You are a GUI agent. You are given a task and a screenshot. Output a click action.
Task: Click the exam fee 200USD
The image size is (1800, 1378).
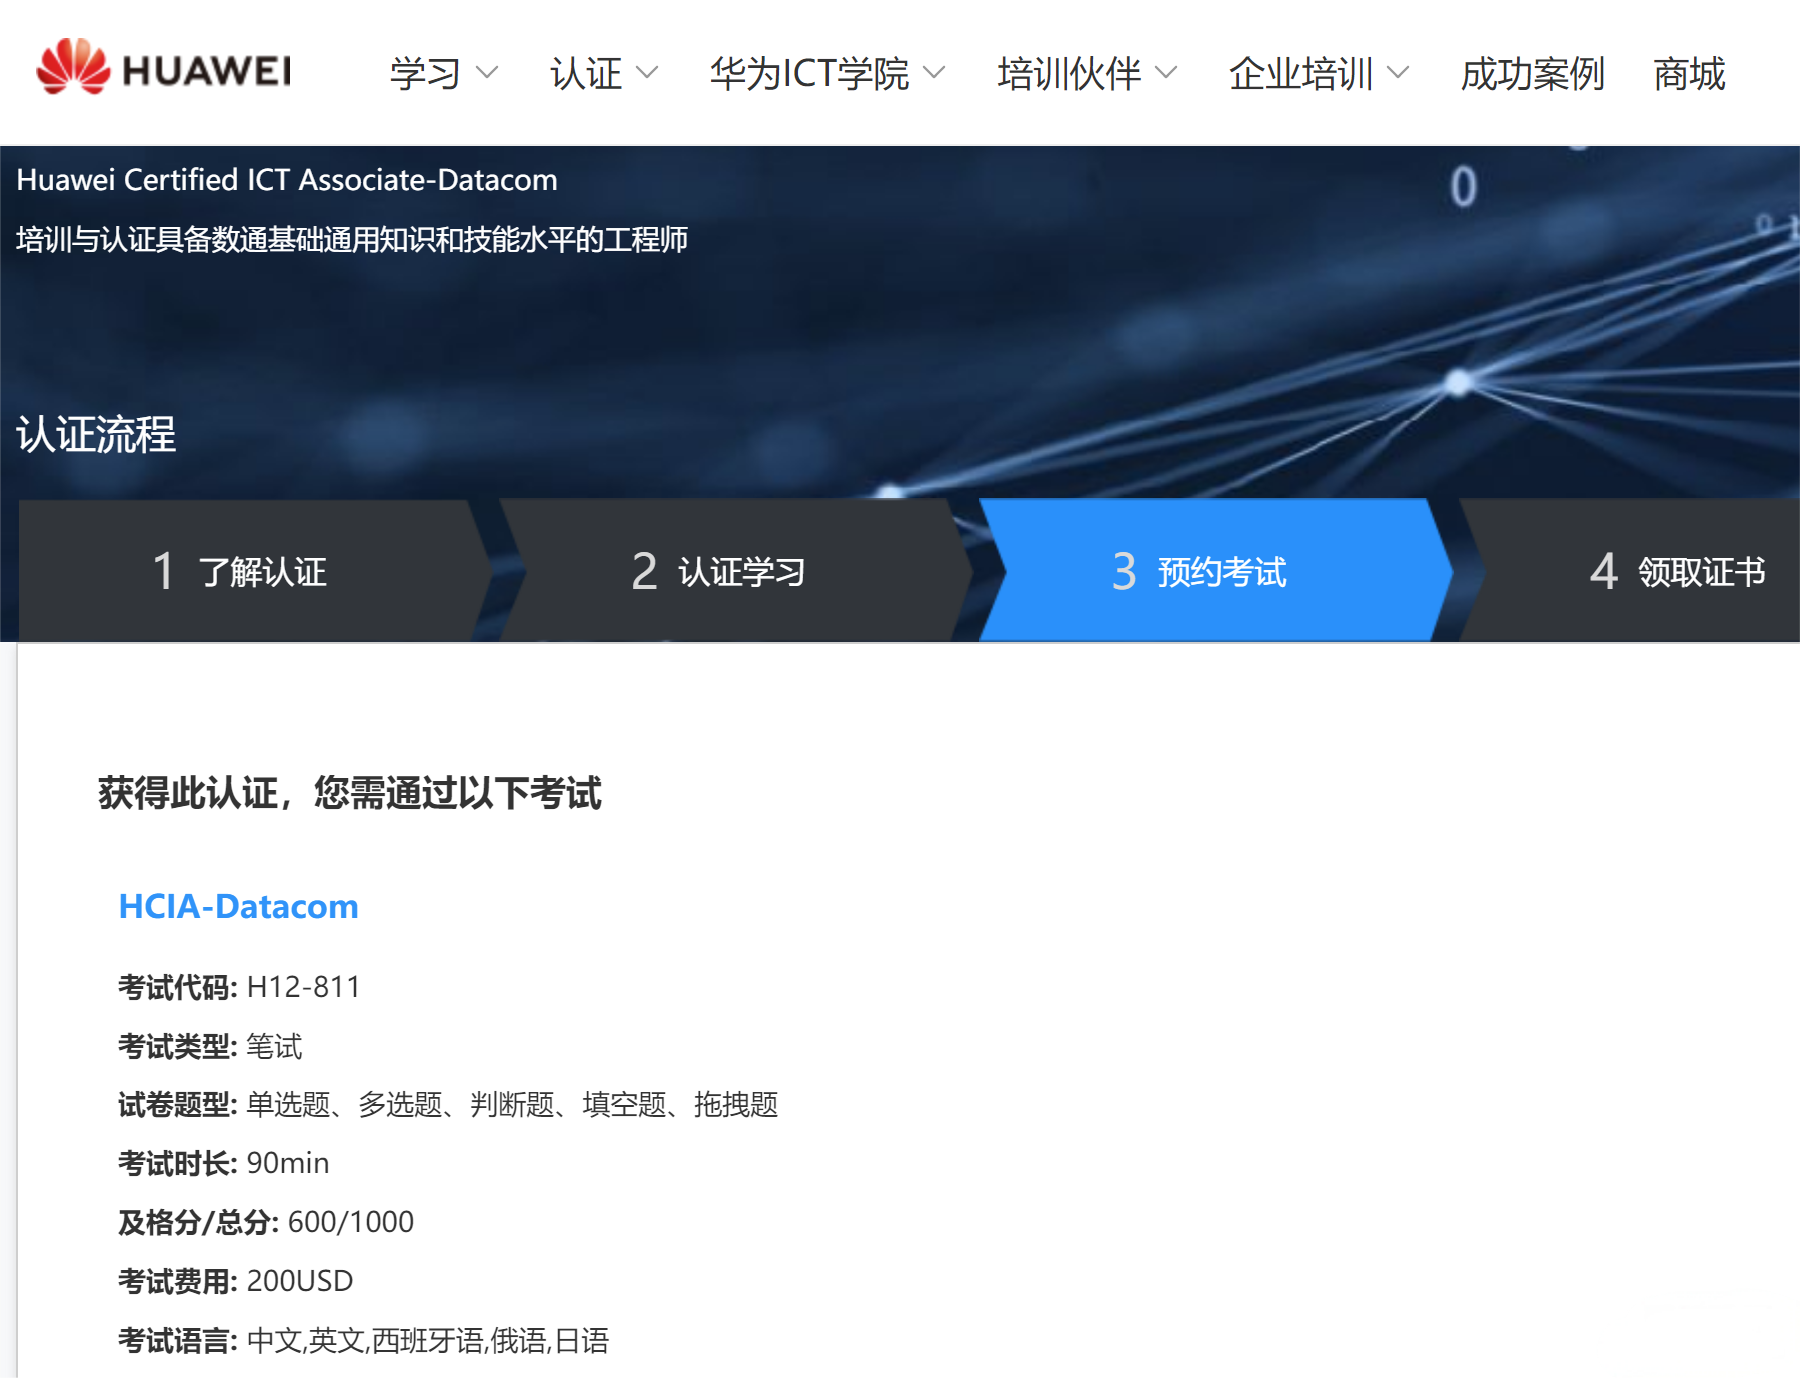300,1281
